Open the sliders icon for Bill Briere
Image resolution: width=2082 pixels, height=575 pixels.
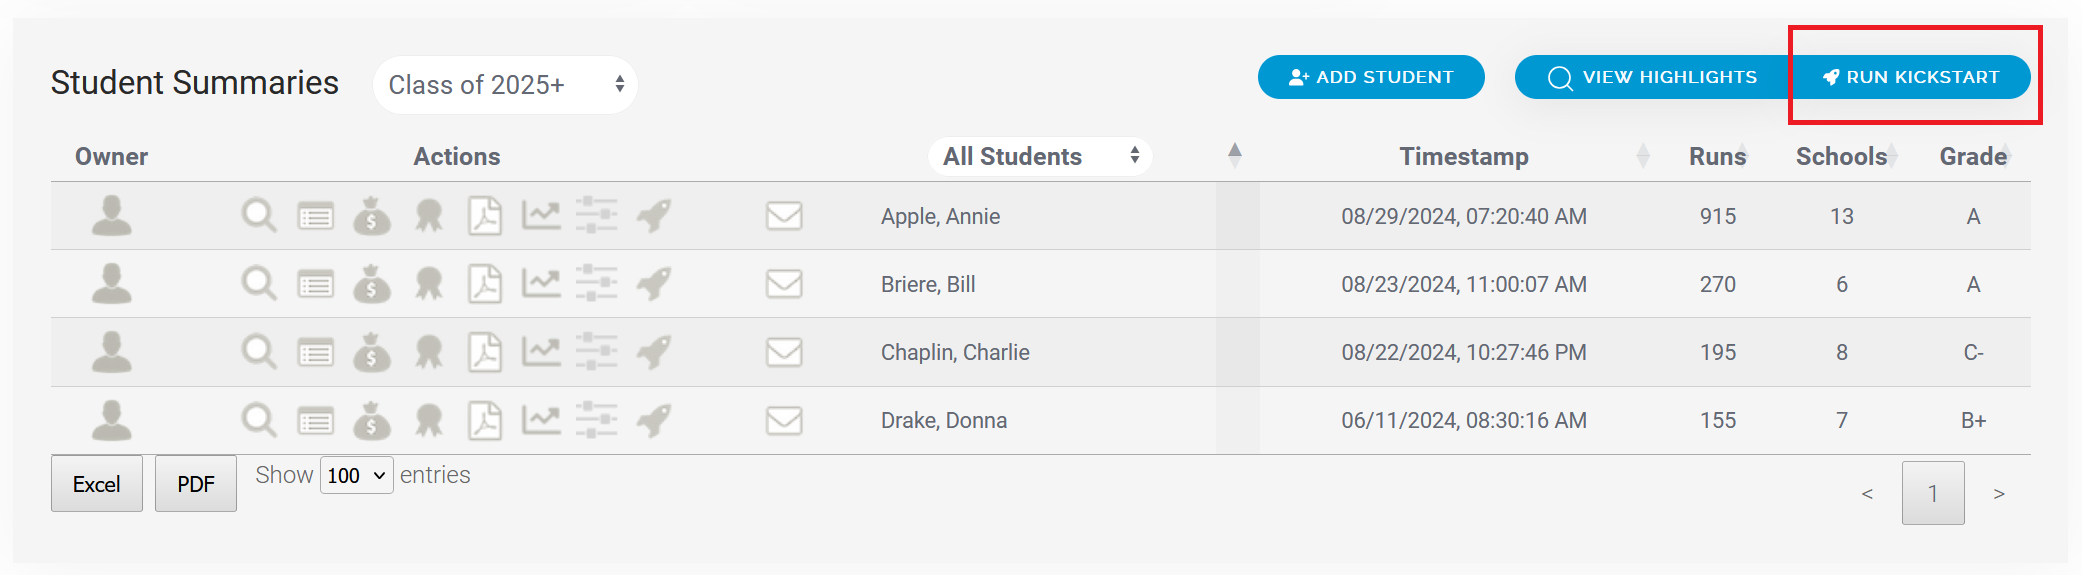[x=596, y=284]
